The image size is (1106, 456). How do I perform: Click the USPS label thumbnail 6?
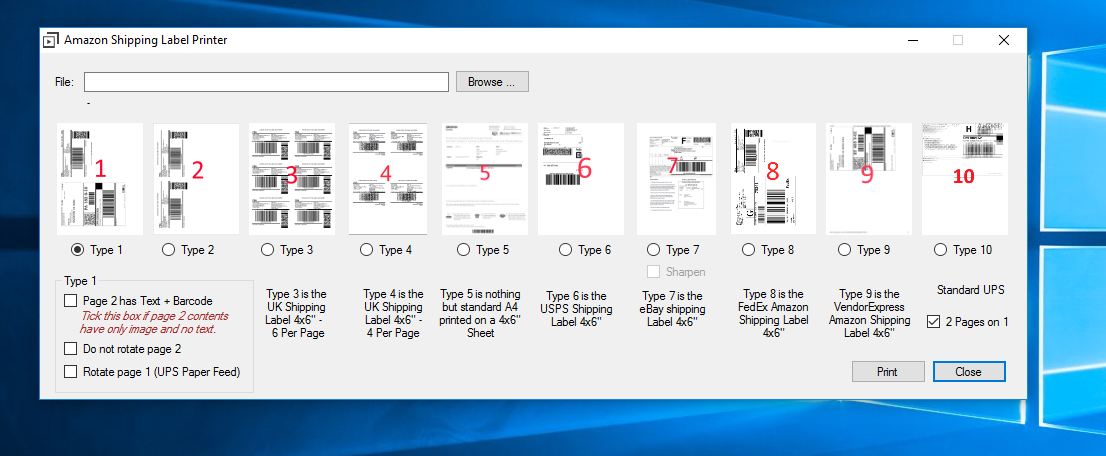tap(581, 179)
